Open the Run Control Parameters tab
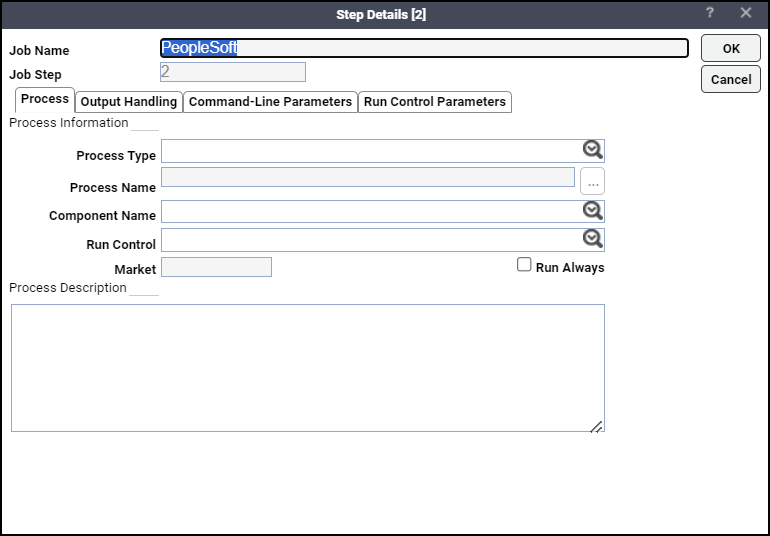Viewport: 770px width, 536px height. (x=435, y=102)
